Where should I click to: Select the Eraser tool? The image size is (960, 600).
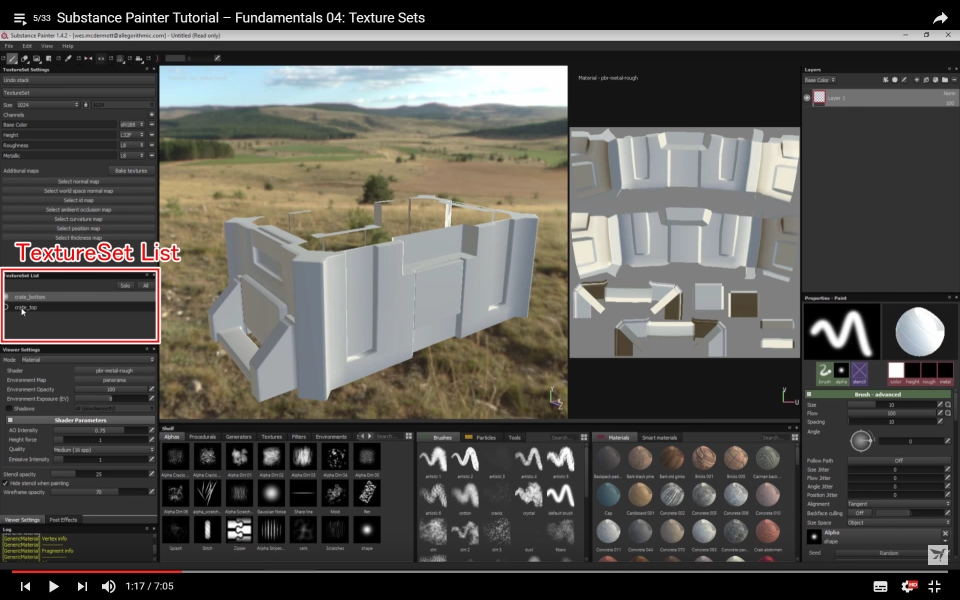tap(24, 58)
